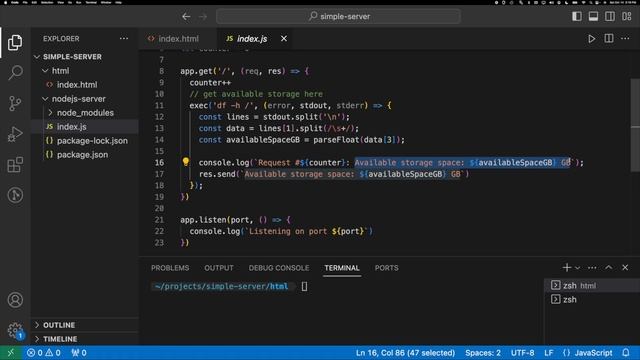
Task: Expand the node_modules folder
Action: (x=85, y=113)
